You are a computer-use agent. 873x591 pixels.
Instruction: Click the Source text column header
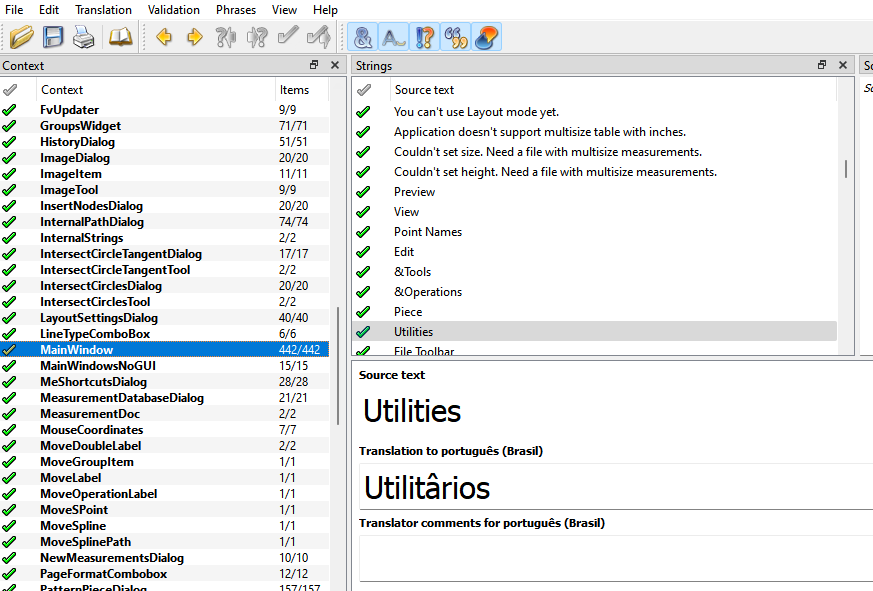pyautogui.click(x=424, y=90)
